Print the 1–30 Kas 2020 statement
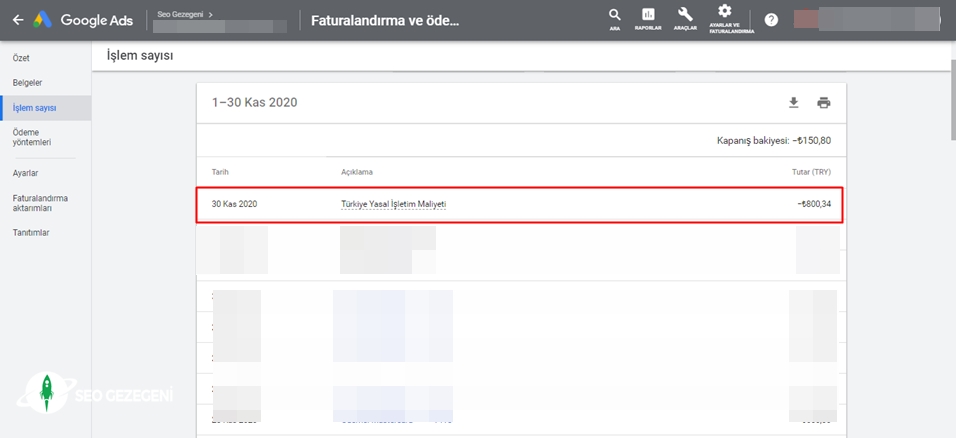956x438 pixels. [x=824, y=102]
